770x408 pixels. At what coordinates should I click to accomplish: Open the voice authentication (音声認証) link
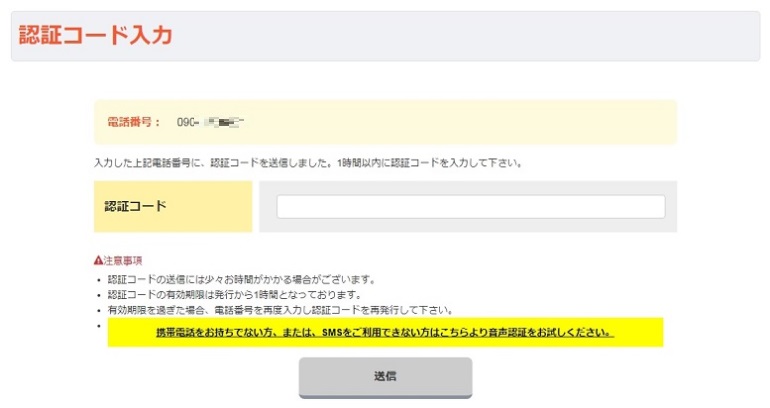coord(385,332)
